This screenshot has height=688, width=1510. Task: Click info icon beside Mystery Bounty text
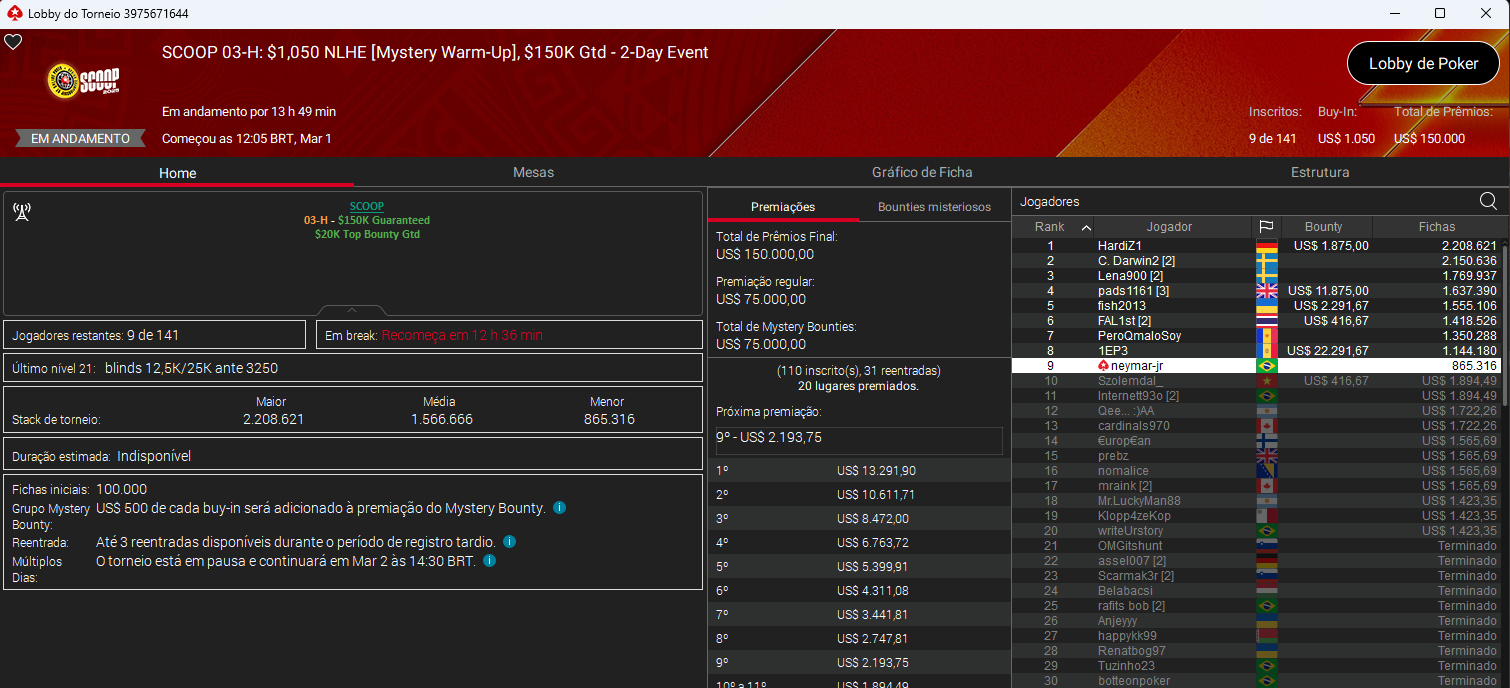click(x=559, y=508)
